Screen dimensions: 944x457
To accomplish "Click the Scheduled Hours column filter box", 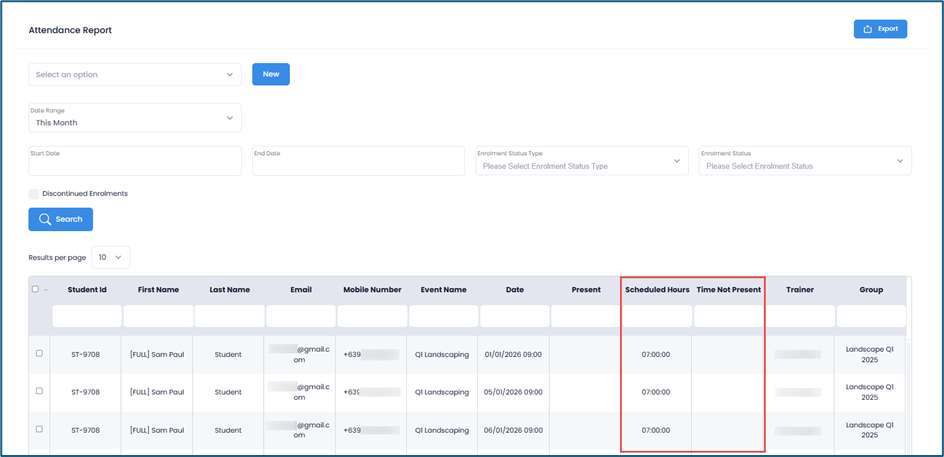I will click(657, 316).
